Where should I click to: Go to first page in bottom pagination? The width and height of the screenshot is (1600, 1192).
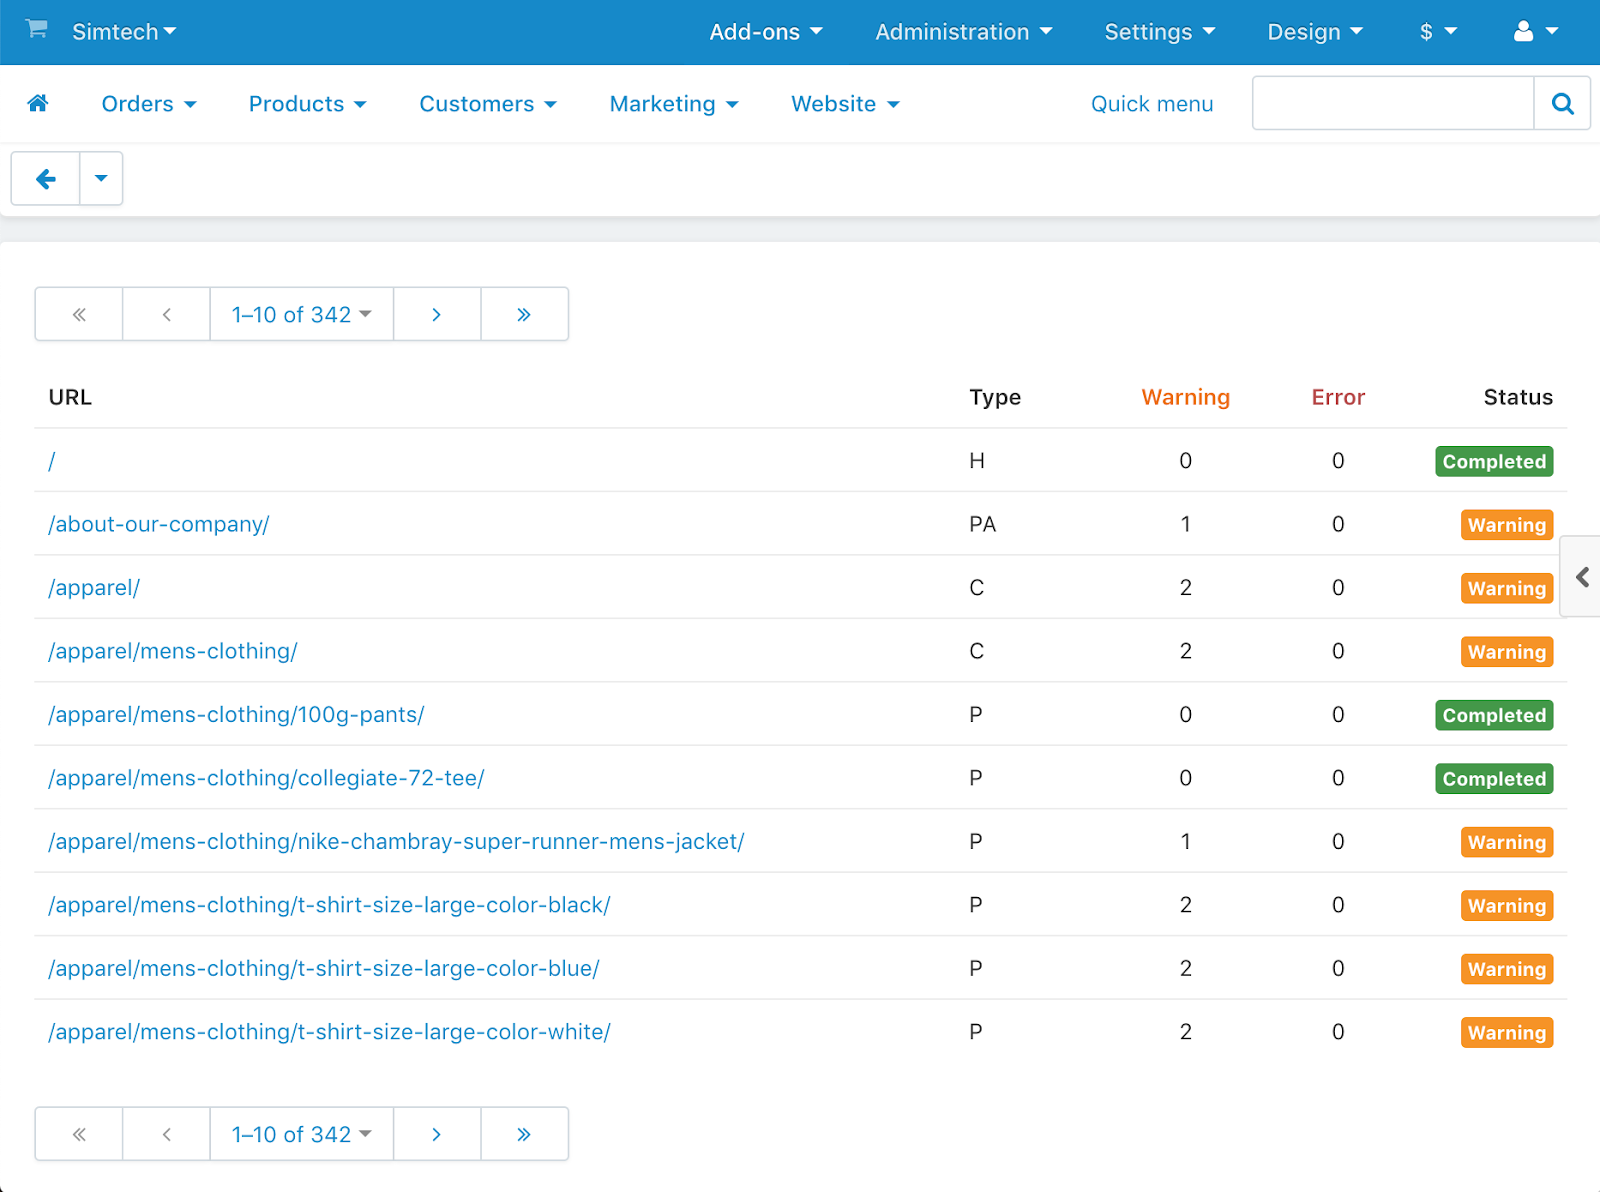(x=79, y=1134)
